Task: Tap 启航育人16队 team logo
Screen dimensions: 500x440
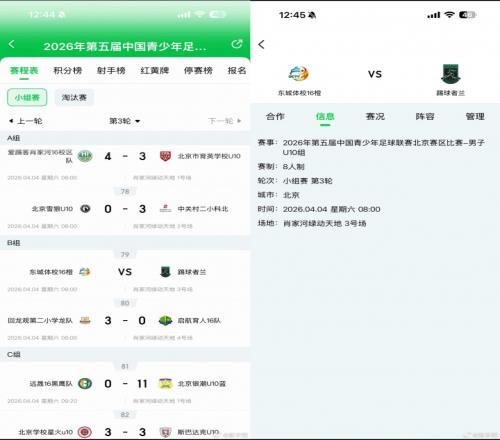Action: [165, 320]
